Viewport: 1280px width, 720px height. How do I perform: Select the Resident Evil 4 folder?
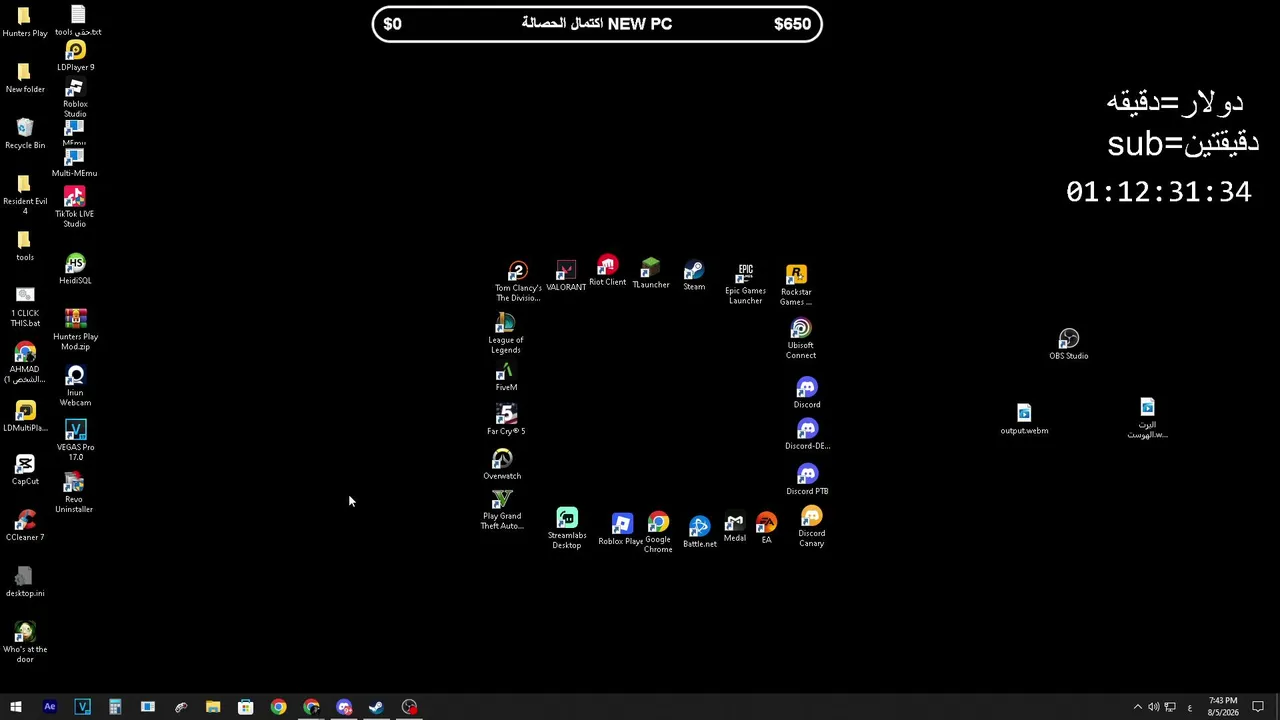click(25, 195)
